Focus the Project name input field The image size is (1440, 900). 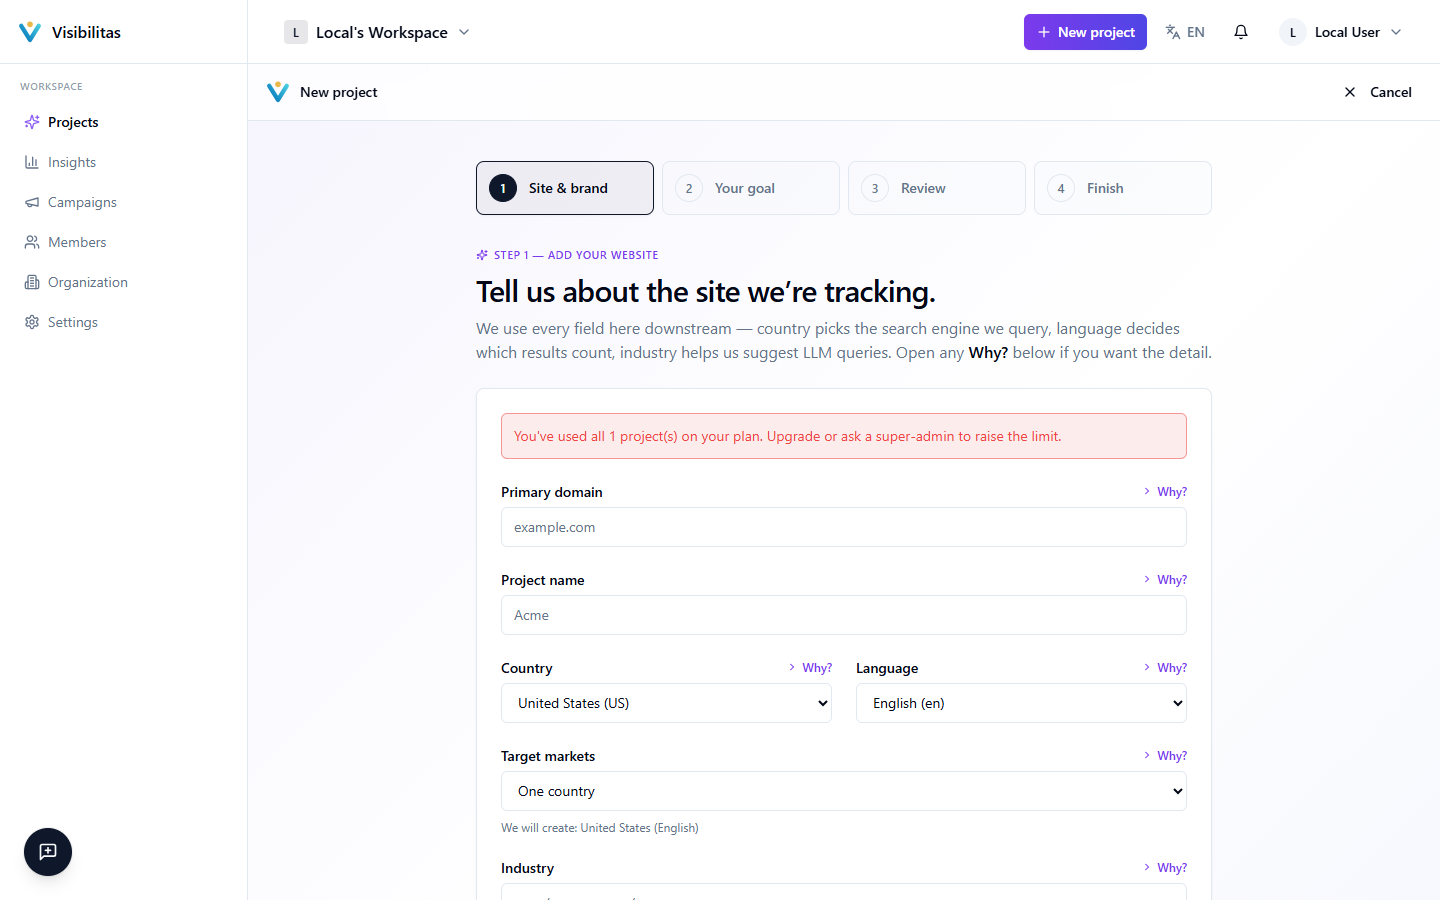[x=844, y=615]
